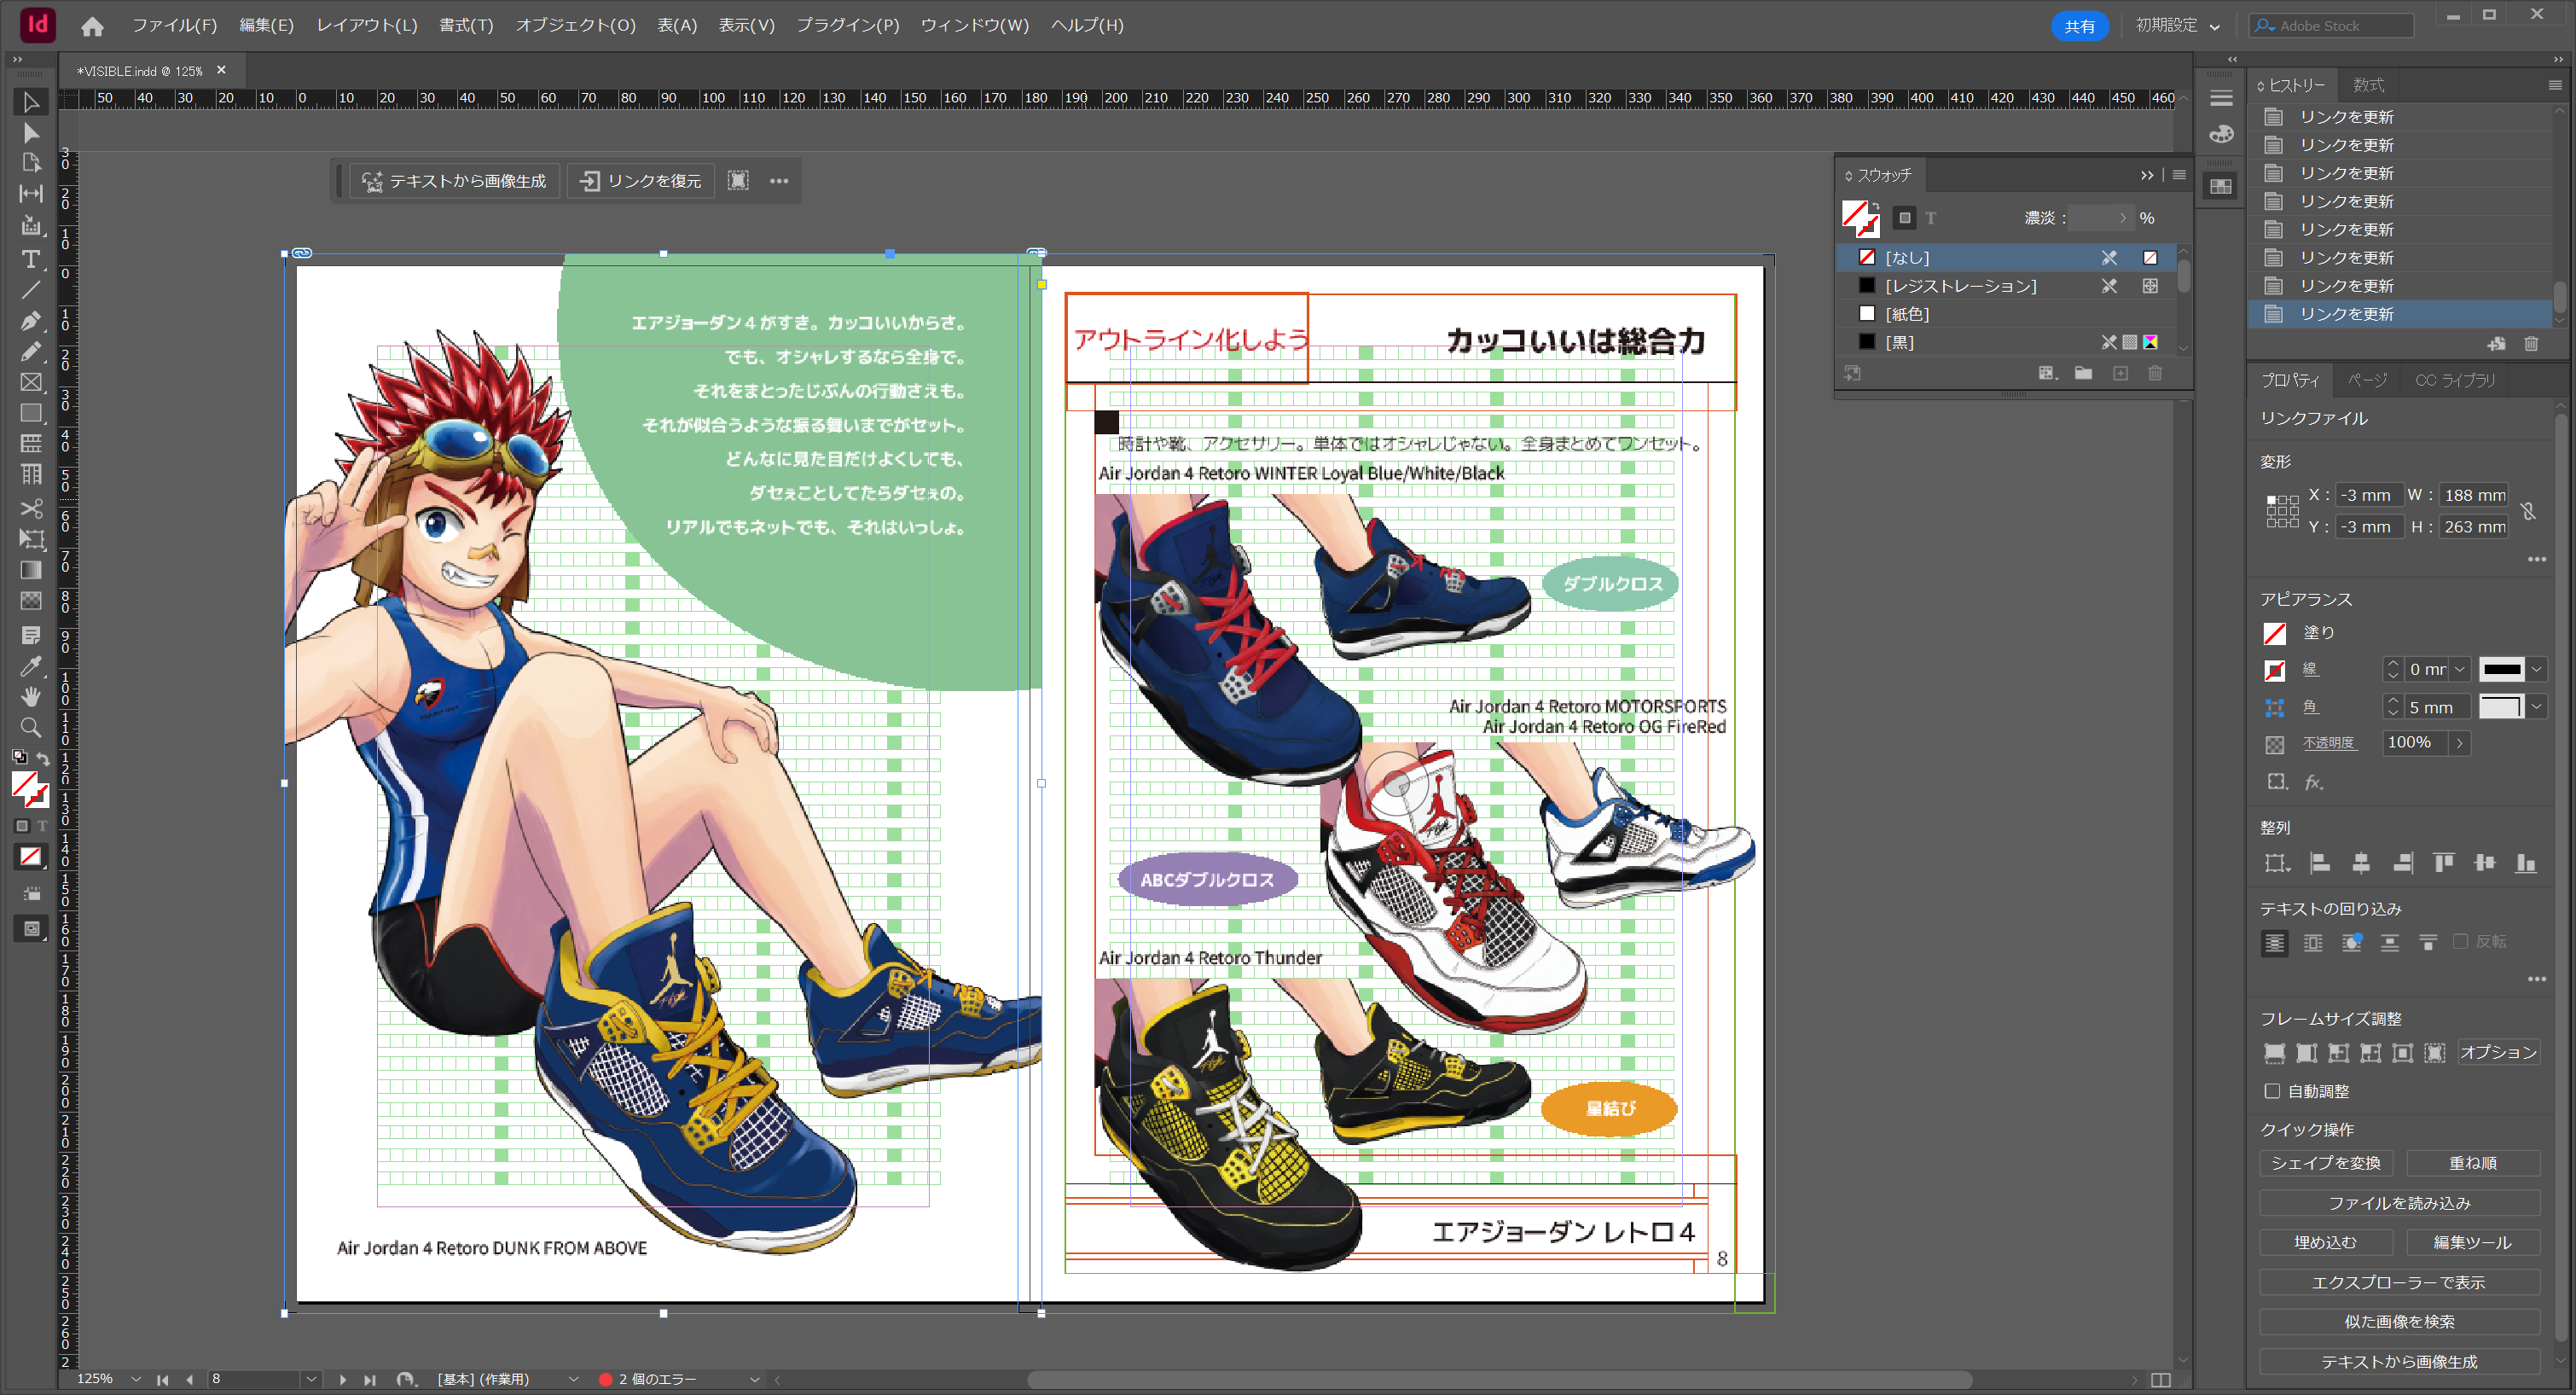2576x1395 pixels.
Task: Select the [黒] swatch
Action: [2008, 342]
